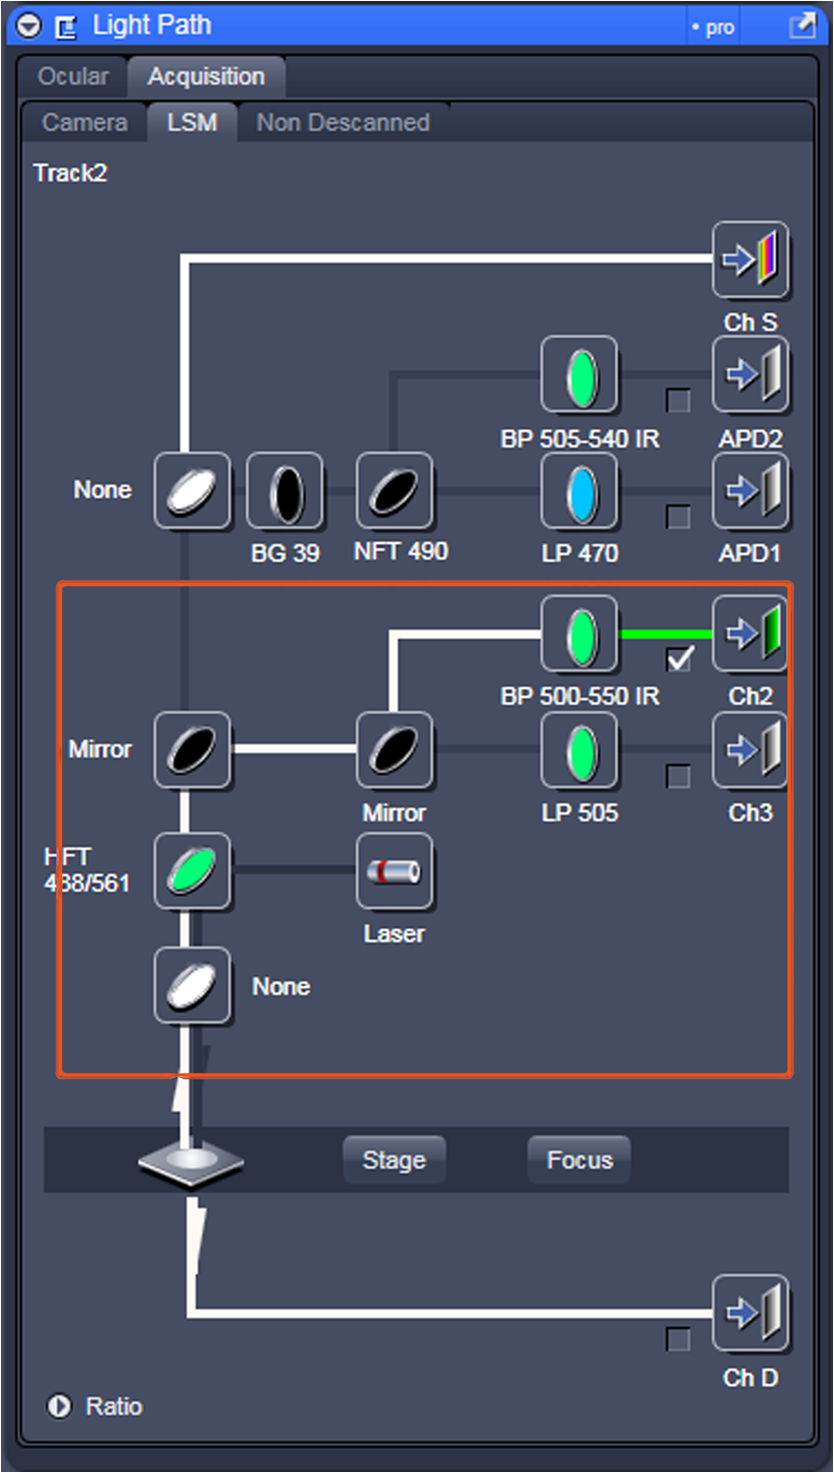Click the HFT 488/561 main beam splitter icon
The image size is (834, 1473).
[192, 871]
